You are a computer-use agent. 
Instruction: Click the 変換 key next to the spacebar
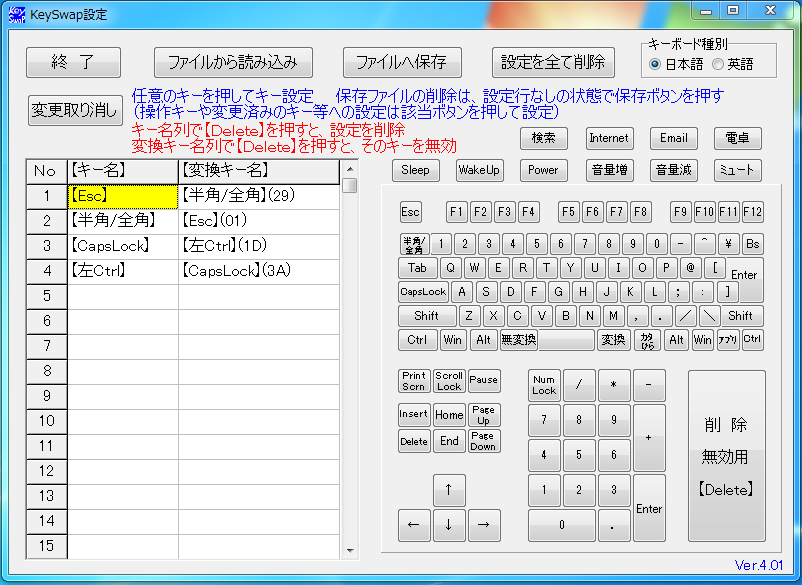pyautogui.click(x=613, y=340)
